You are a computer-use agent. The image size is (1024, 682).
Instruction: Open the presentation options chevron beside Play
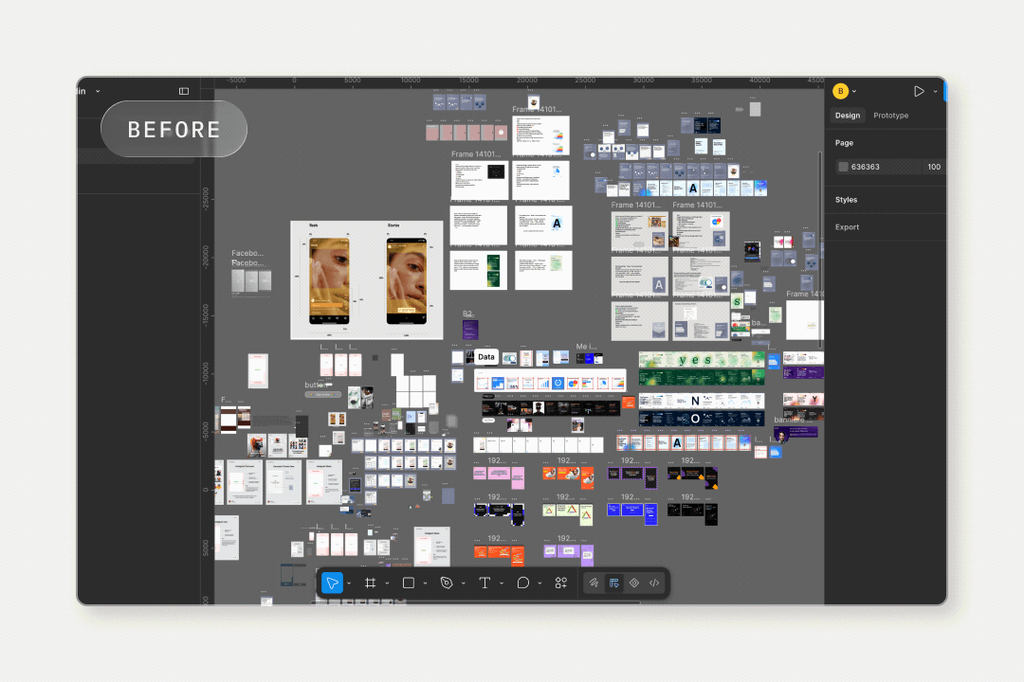click(935, 92)
